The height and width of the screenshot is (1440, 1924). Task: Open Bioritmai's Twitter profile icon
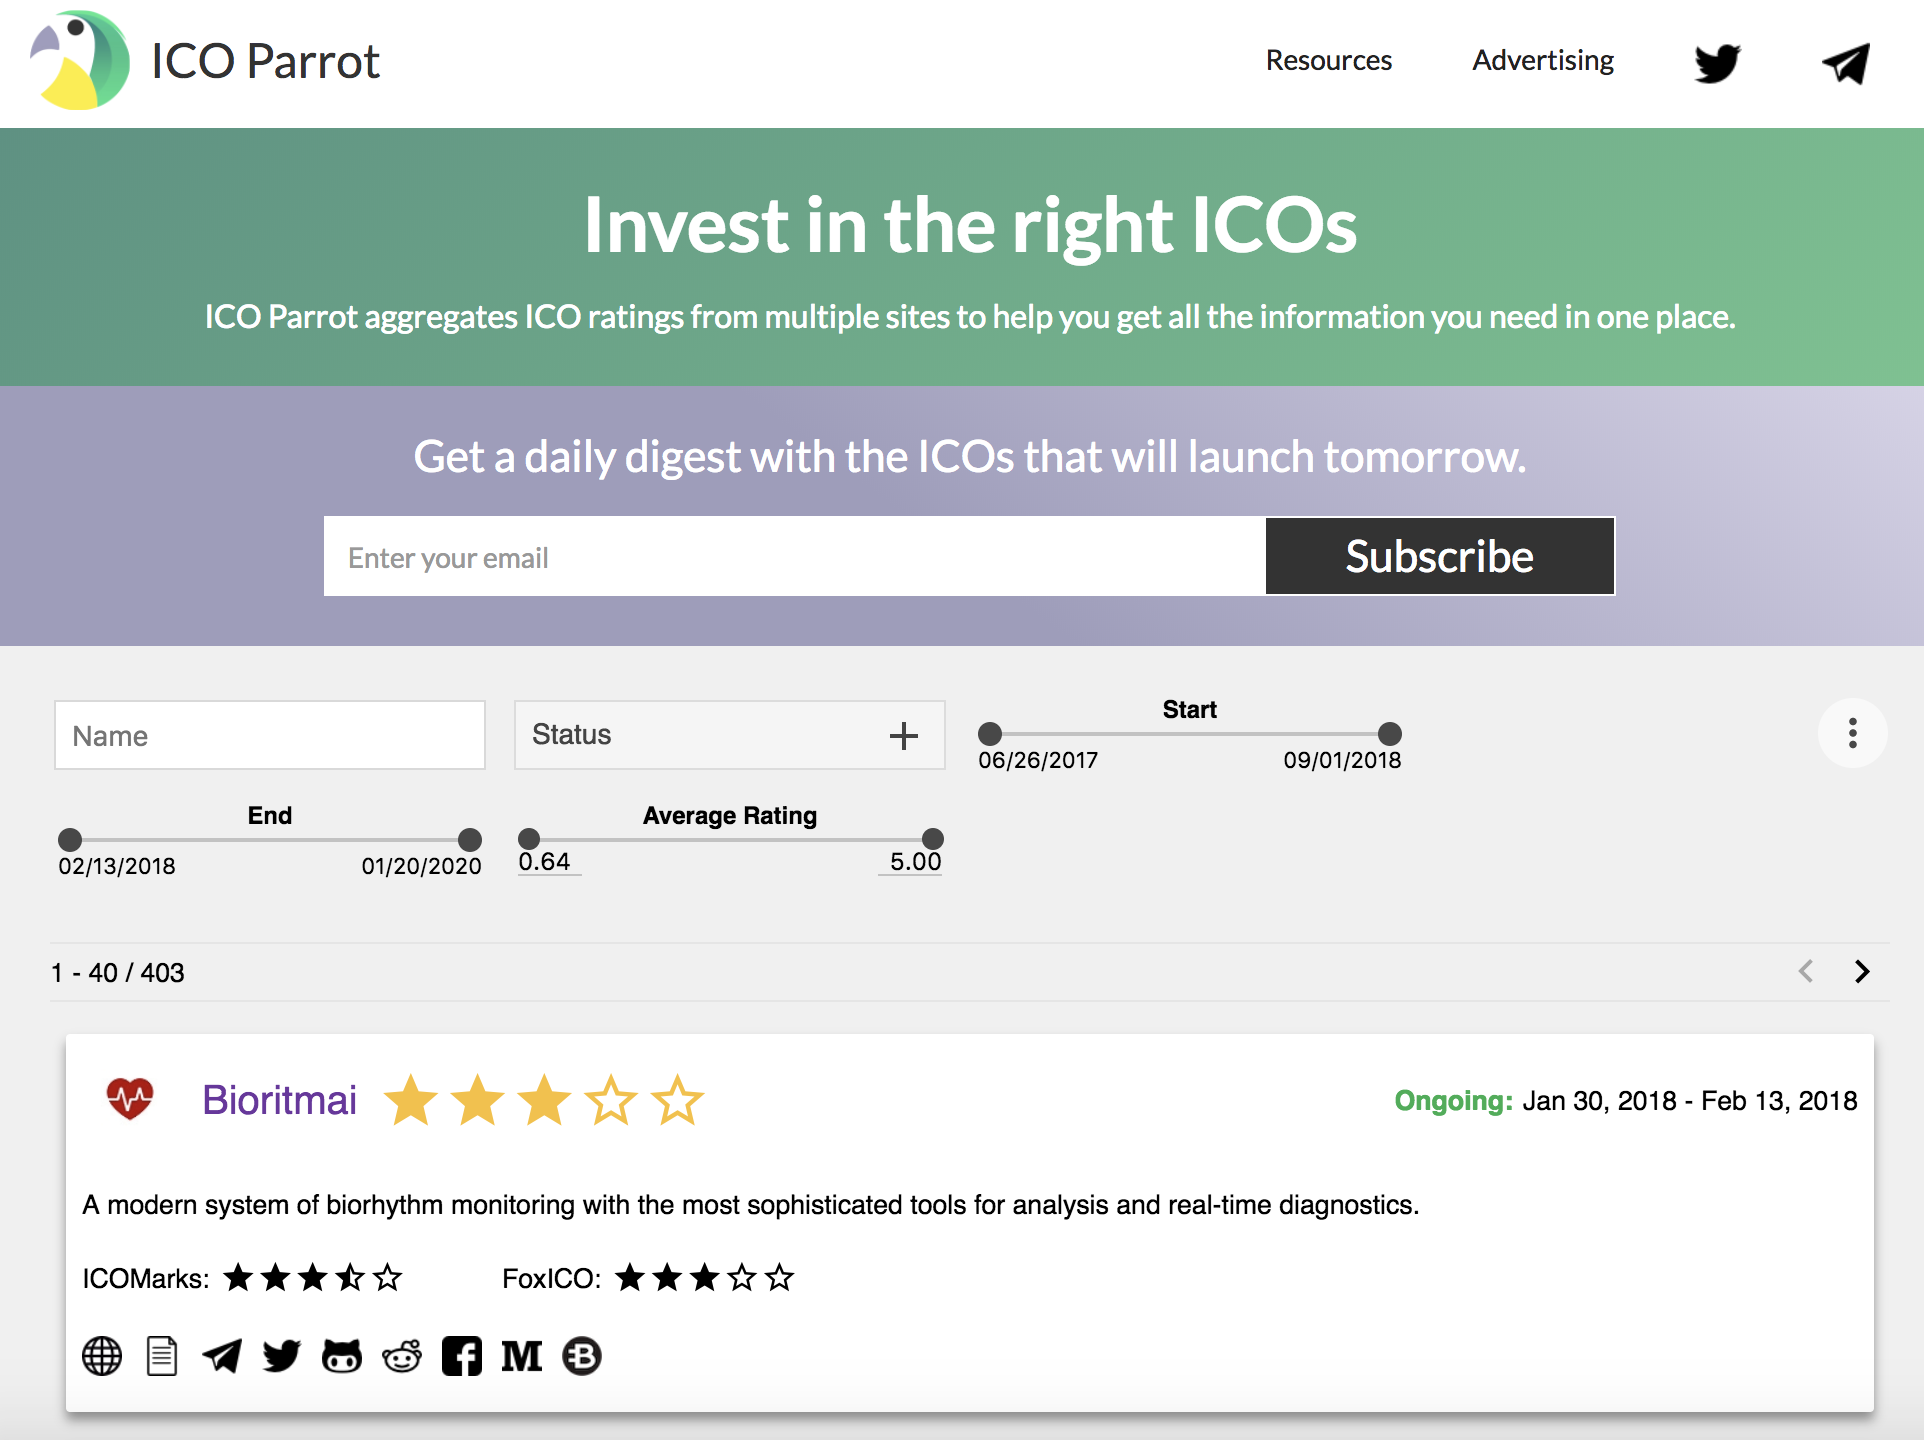pyautogui.click(x=281, y=1357)
